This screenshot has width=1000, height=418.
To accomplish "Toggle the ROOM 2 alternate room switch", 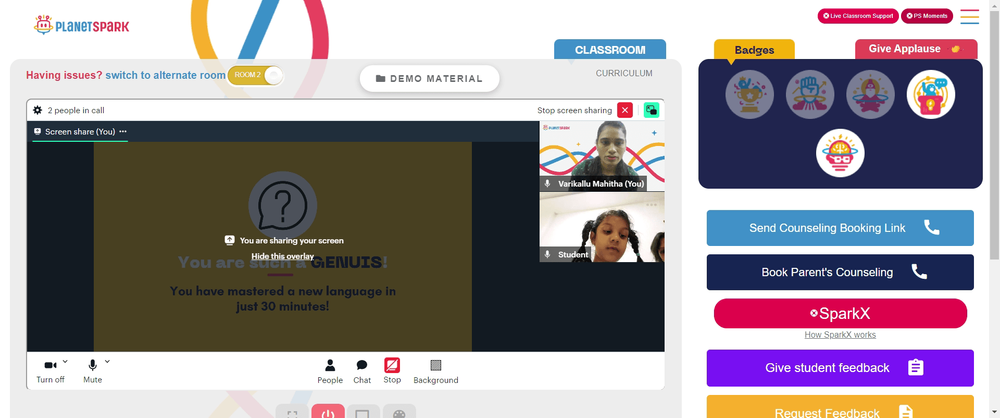I will coord(255,75).
